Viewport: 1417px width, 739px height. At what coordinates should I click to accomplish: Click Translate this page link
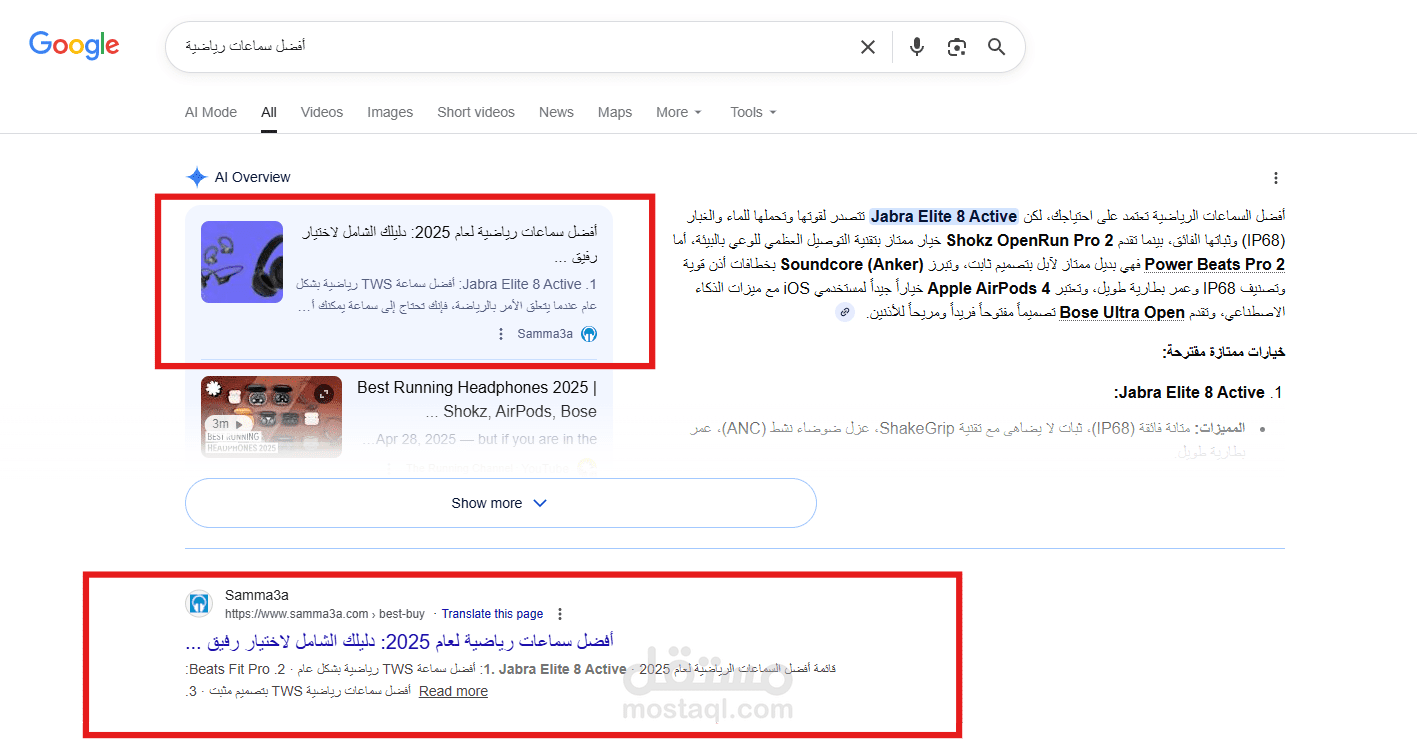point(493,614)
